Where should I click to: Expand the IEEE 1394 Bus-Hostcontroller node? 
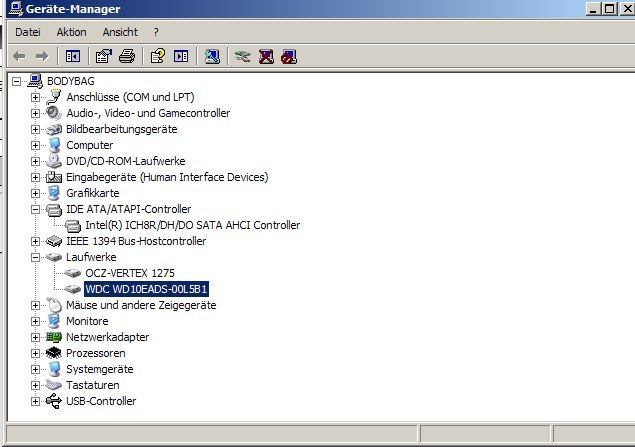click(x=35, y=241)
